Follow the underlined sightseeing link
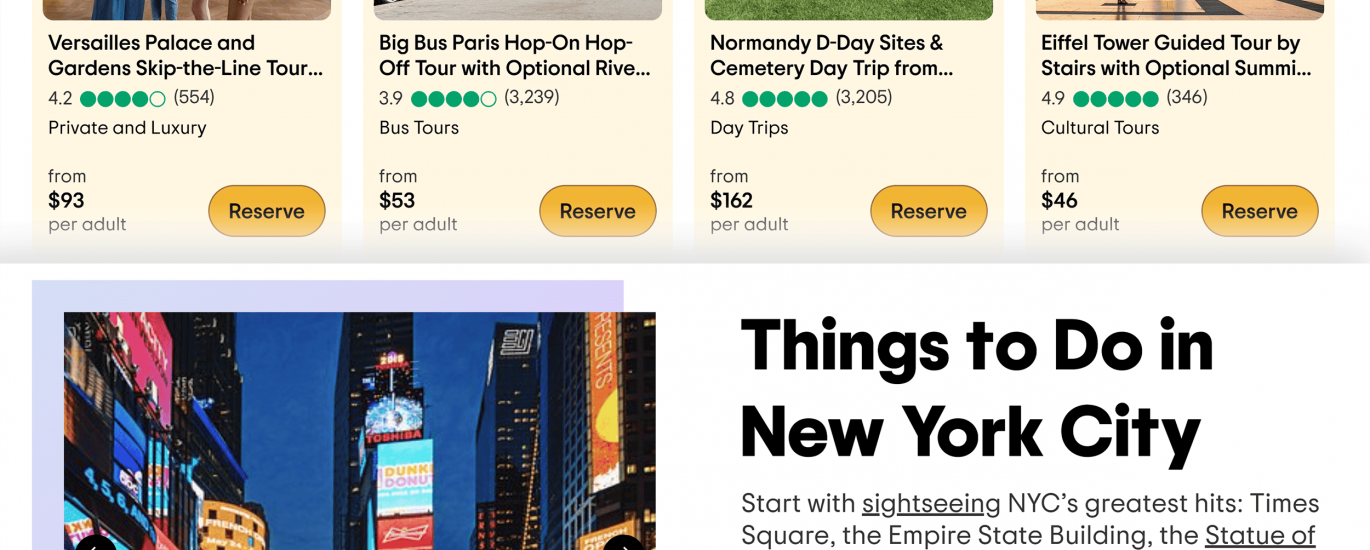Image resolution: width=1370 pixels, height=550 pixels. click(931, 503)
